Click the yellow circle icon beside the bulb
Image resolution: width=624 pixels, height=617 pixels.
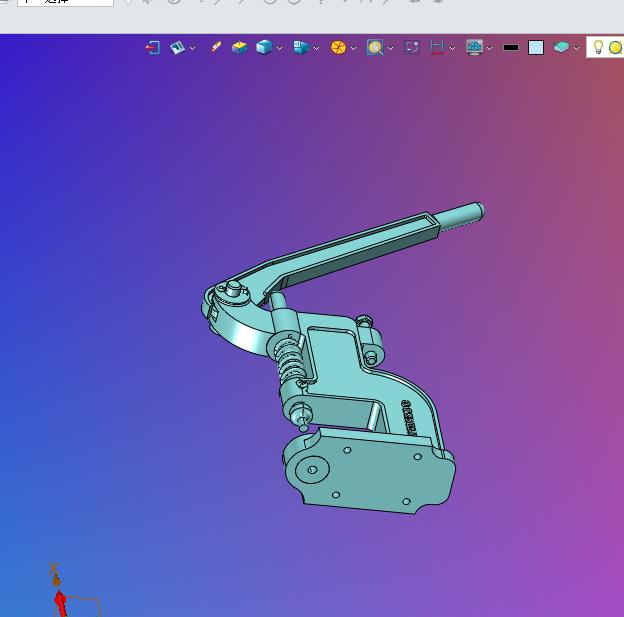pyautogui.click(x=616, y=48)
